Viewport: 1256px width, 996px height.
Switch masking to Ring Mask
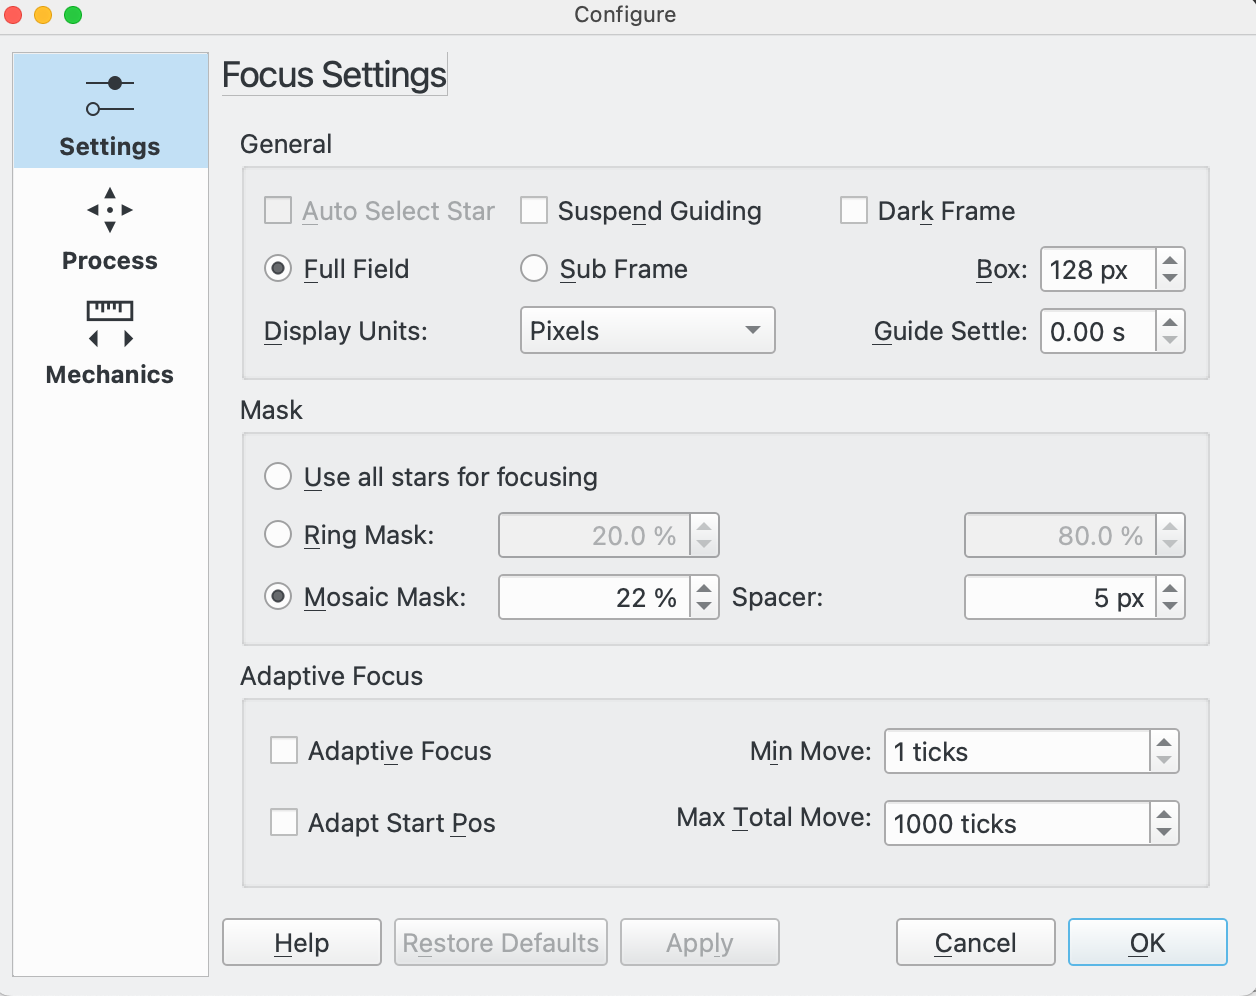278,534
